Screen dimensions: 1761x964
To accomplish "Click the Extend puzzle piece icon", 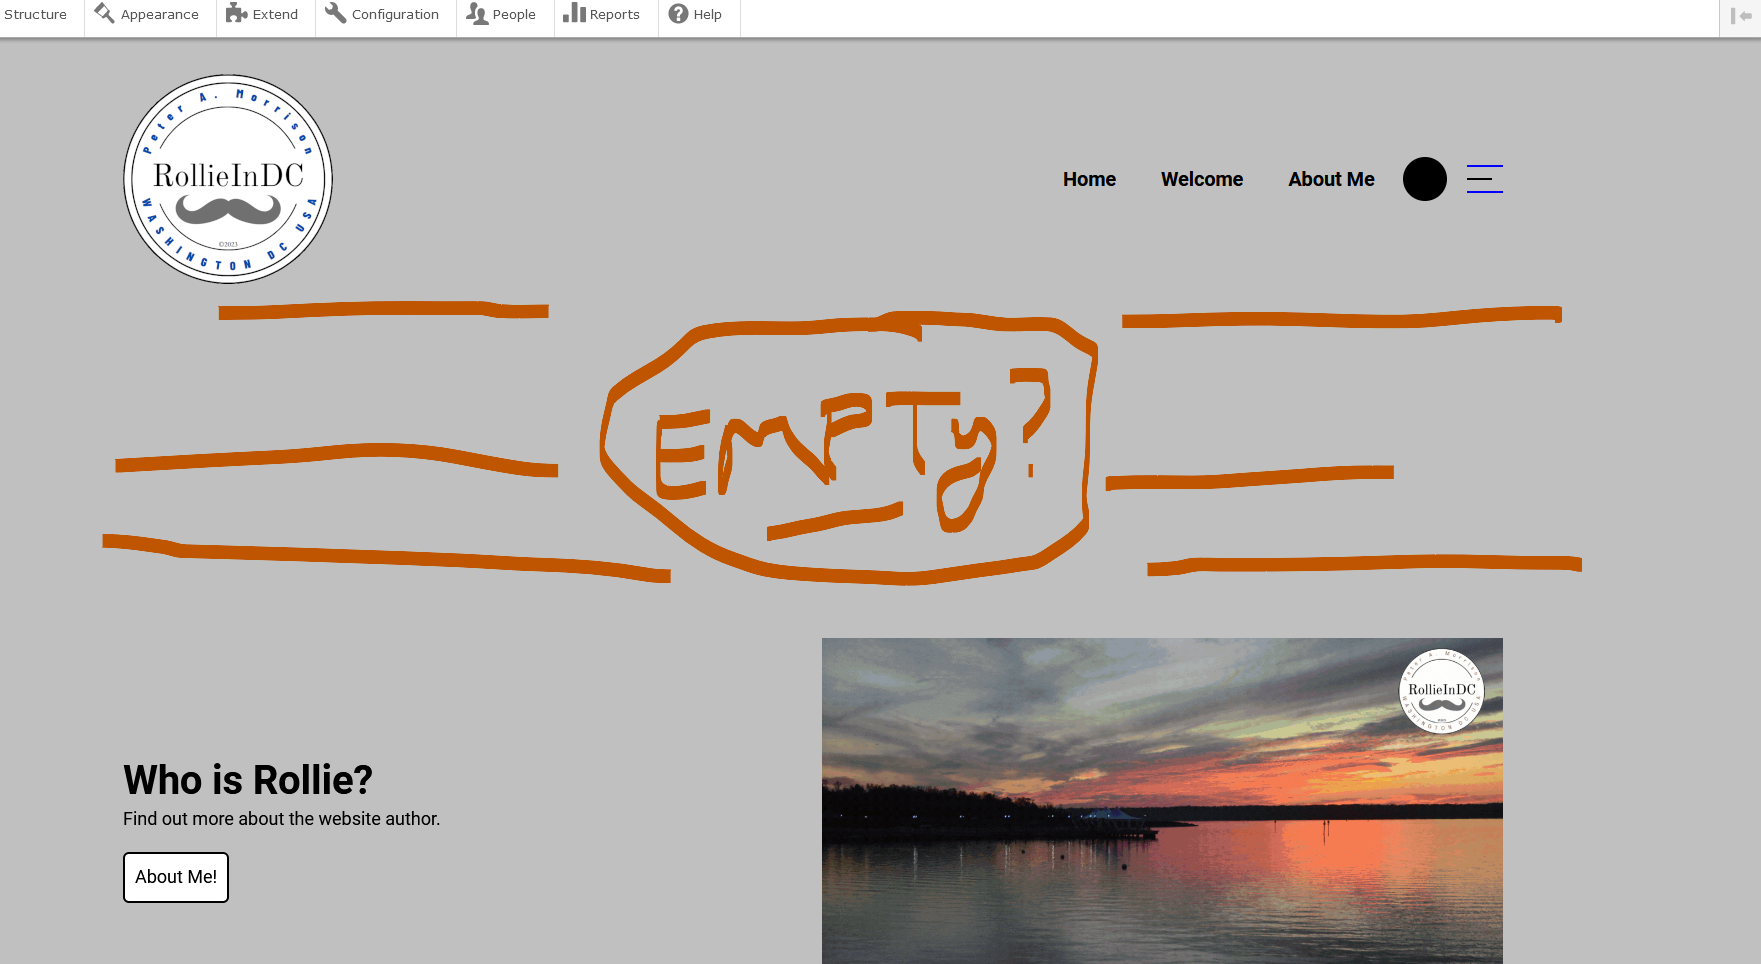I will point(236,13).
